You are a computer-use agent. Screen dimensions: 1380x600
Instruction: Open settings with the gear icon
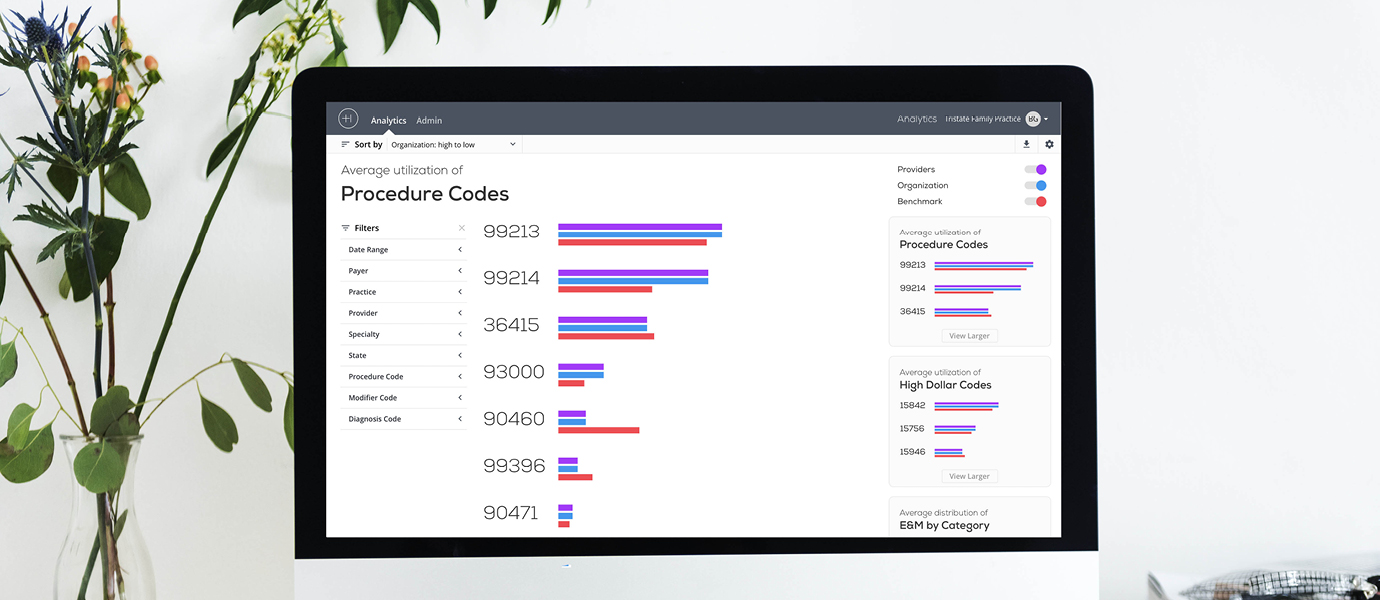click(x=1049, y=145)
